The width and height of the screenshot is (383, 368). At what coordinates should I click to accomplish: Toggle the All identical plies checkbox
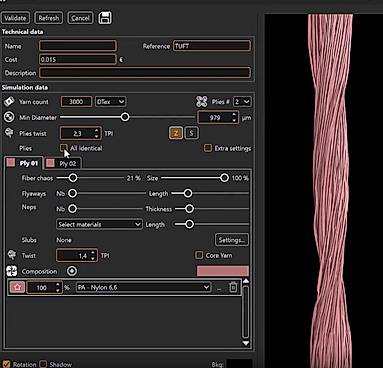63,148
